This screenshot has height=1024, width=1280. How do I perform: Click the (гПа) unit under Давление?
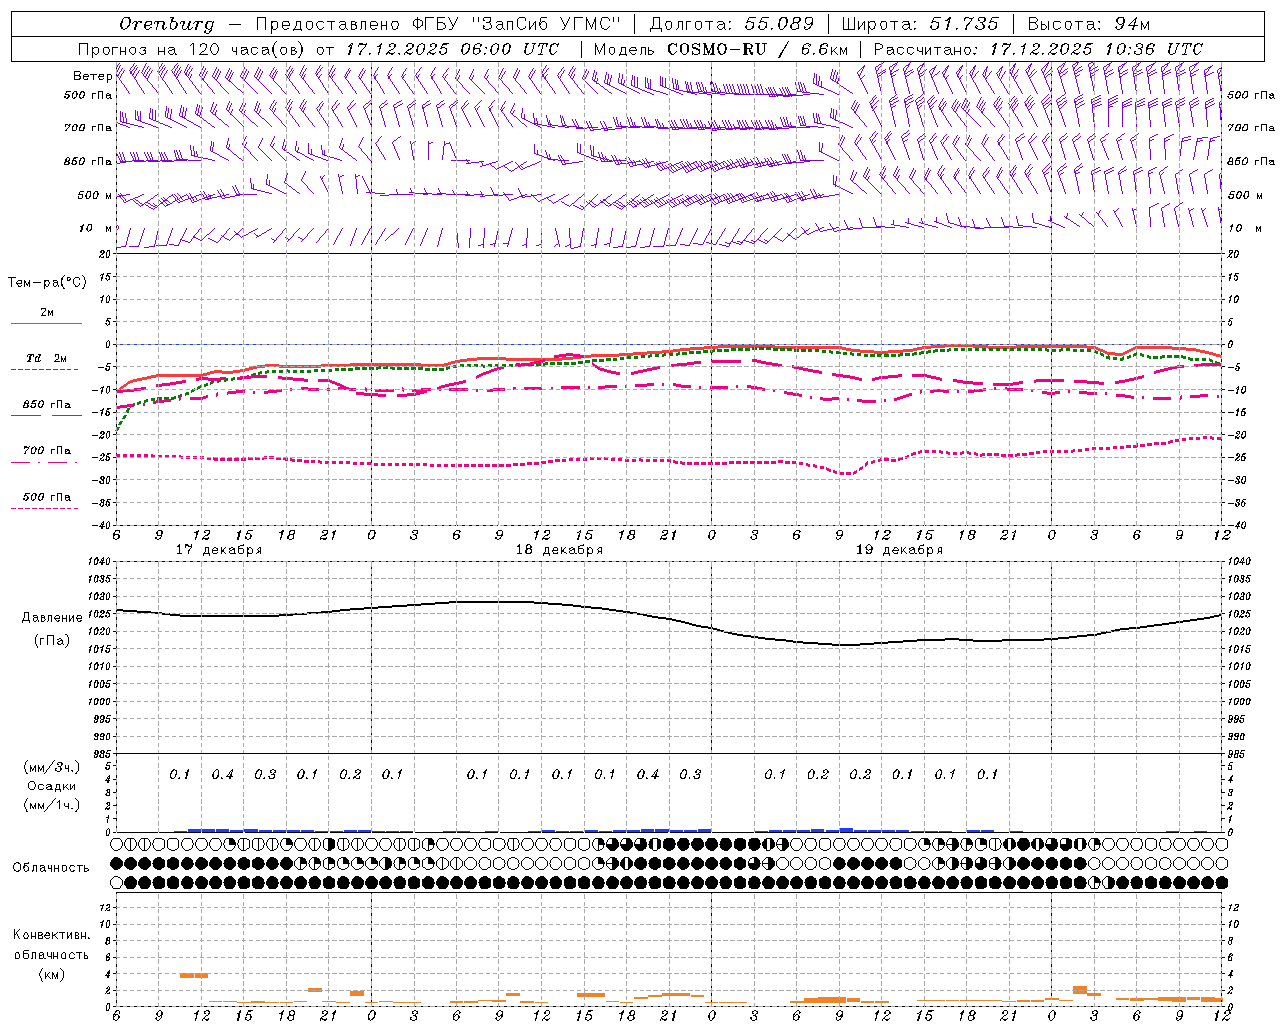pos(52,640)
